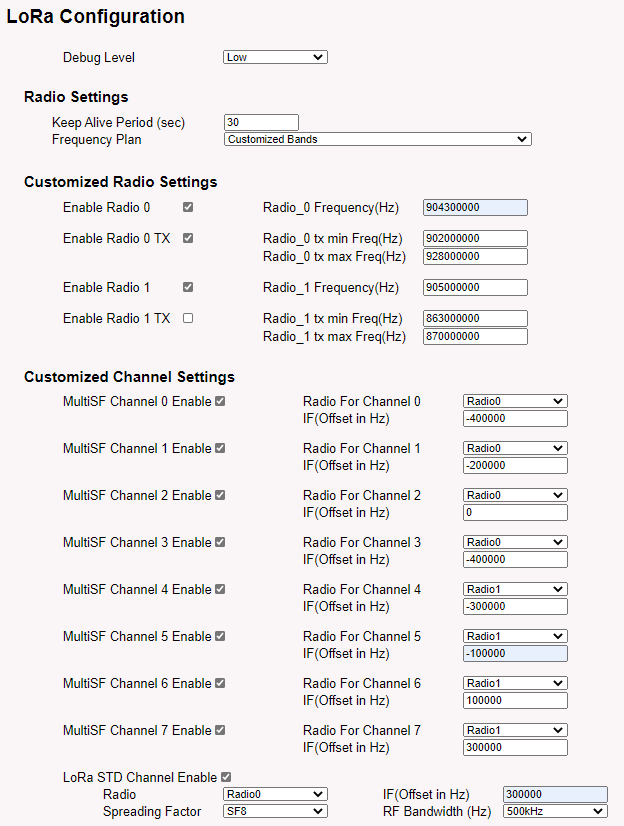624x826 pixels.
Task: Expand the RF Bandwidth (Hz) dropdown
Action: tap(555, 811)
